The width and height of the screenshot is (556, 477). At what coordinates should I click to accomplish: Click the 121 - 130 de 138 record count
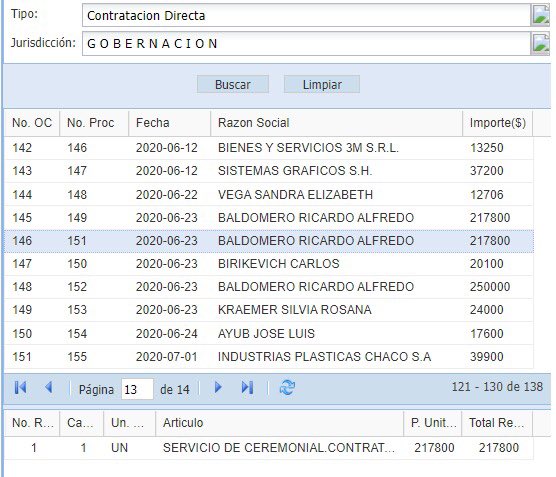coord(497,387)
